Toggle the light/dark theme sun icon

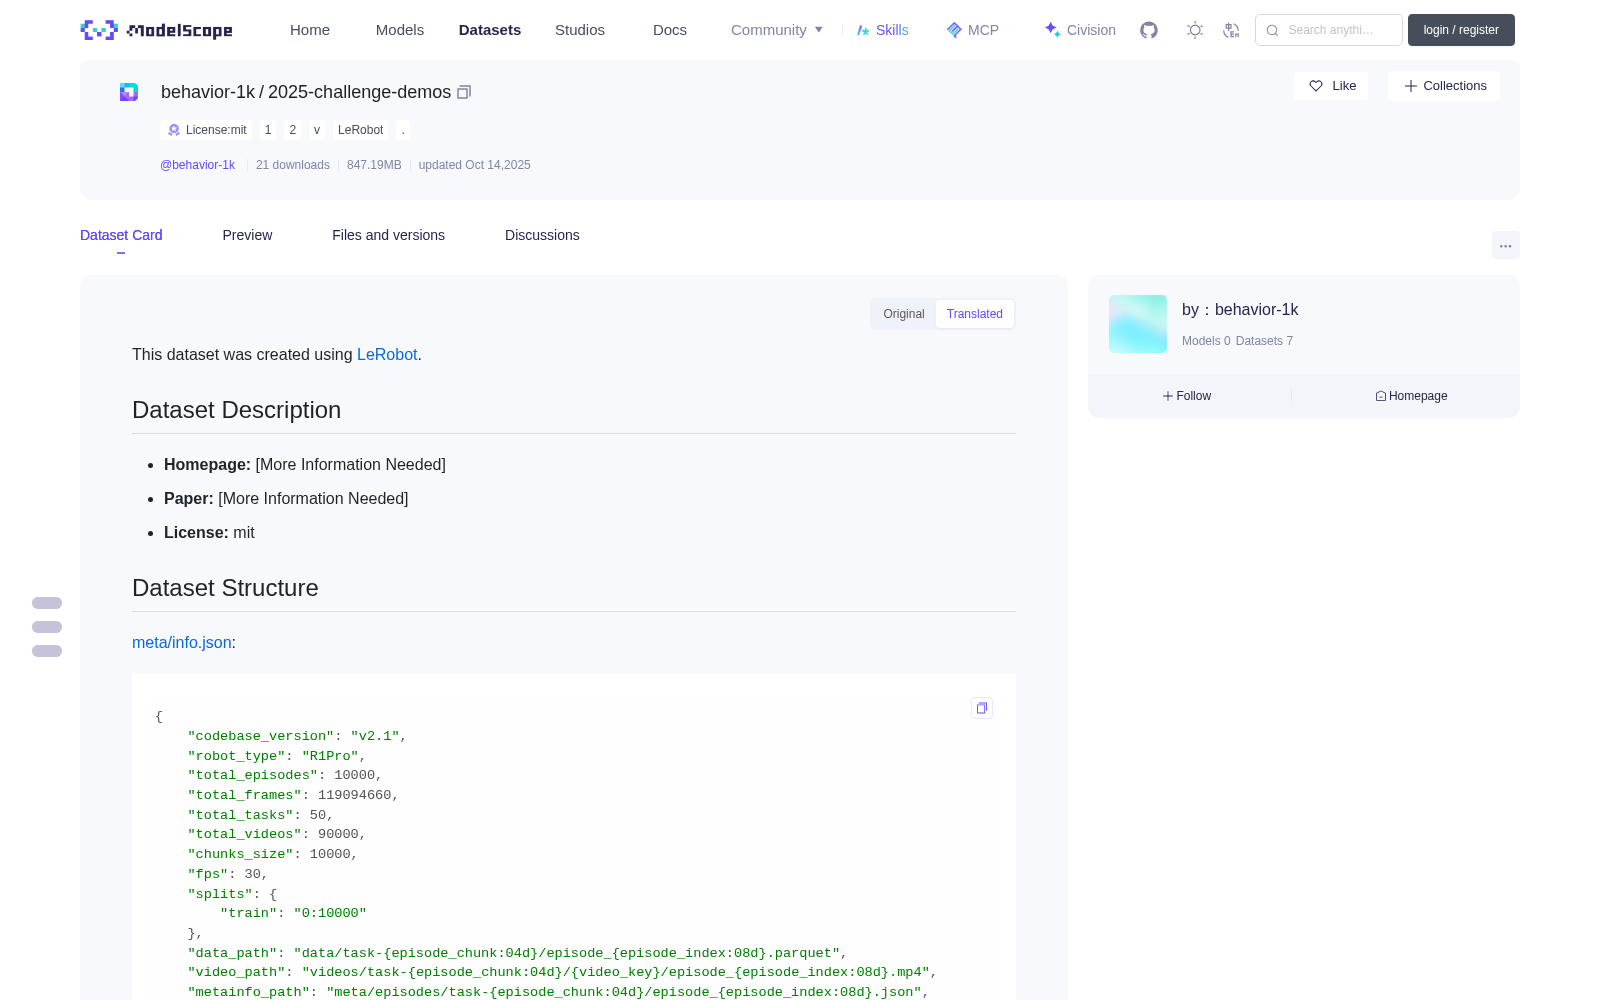tap(1195, 30)
